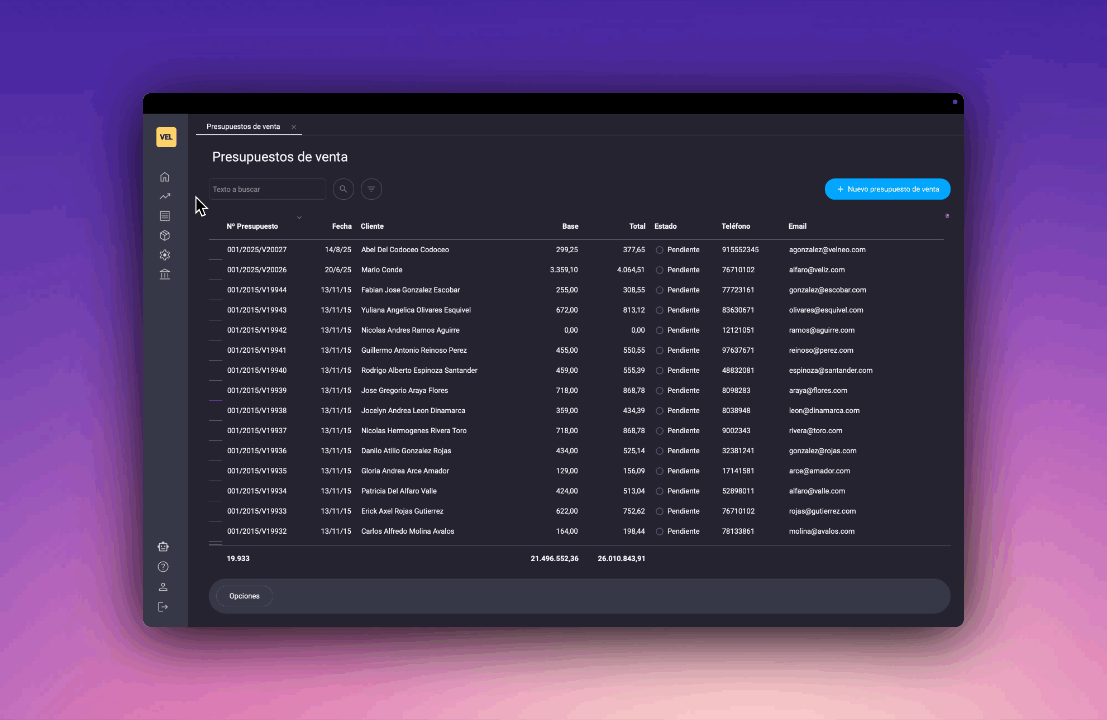
Task: Sort by the Estado column header
Action: pyautogui.click(x=666, y=227)
